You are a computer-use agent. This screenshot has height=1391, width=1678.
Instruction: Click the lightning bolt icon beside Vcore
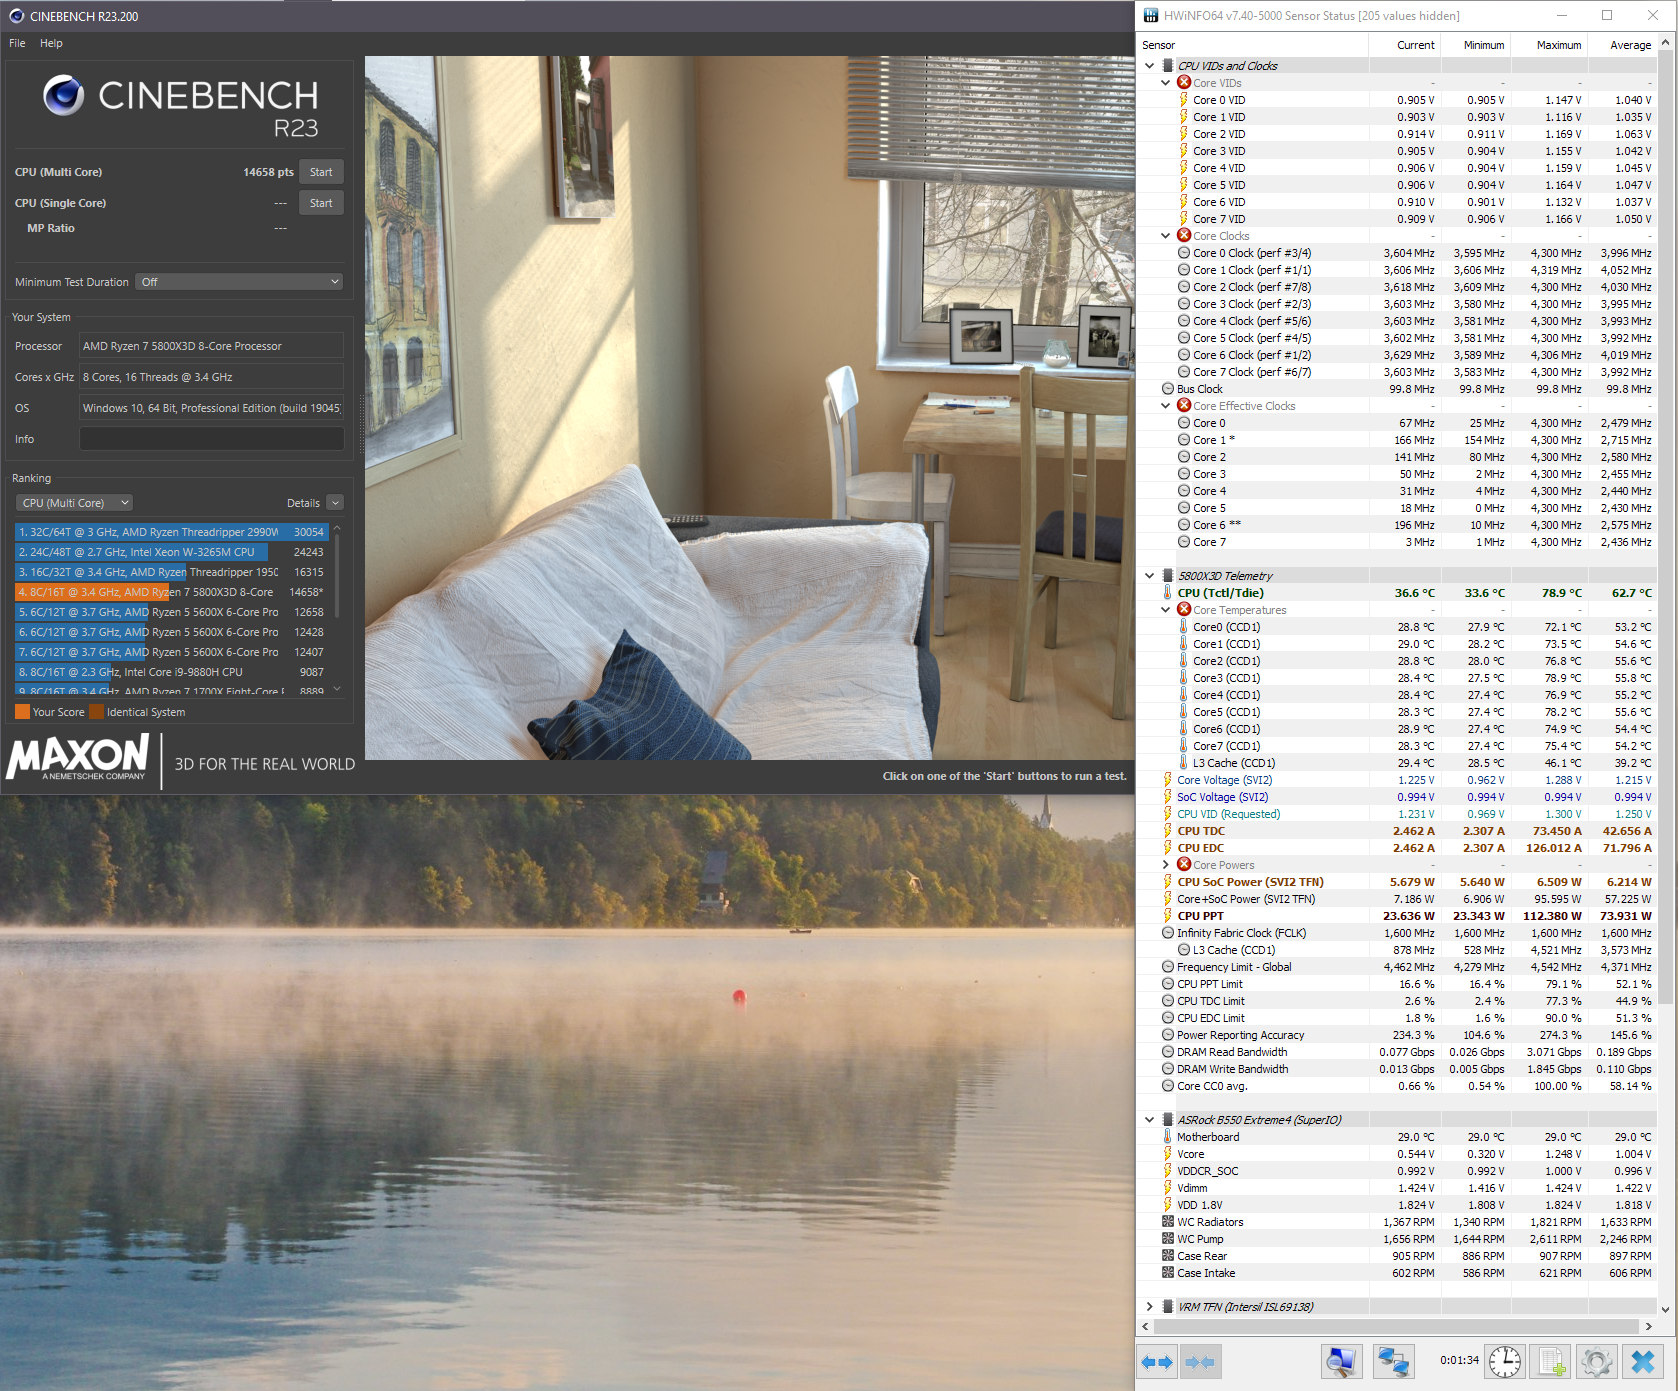(x=1168, y=1153)
